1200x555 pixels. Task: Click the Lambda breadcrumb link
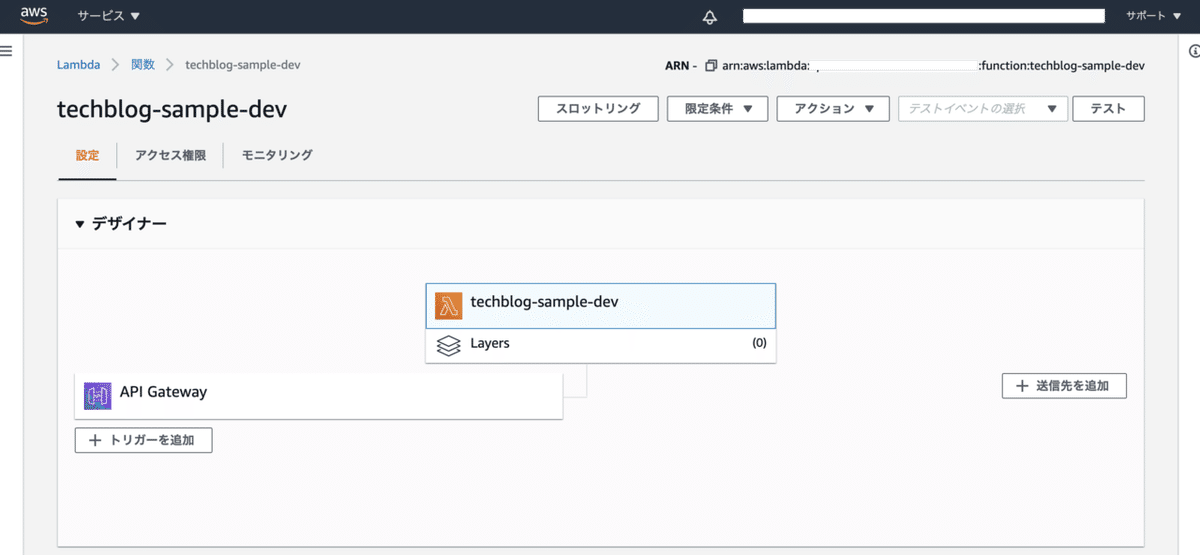(78, 65)
